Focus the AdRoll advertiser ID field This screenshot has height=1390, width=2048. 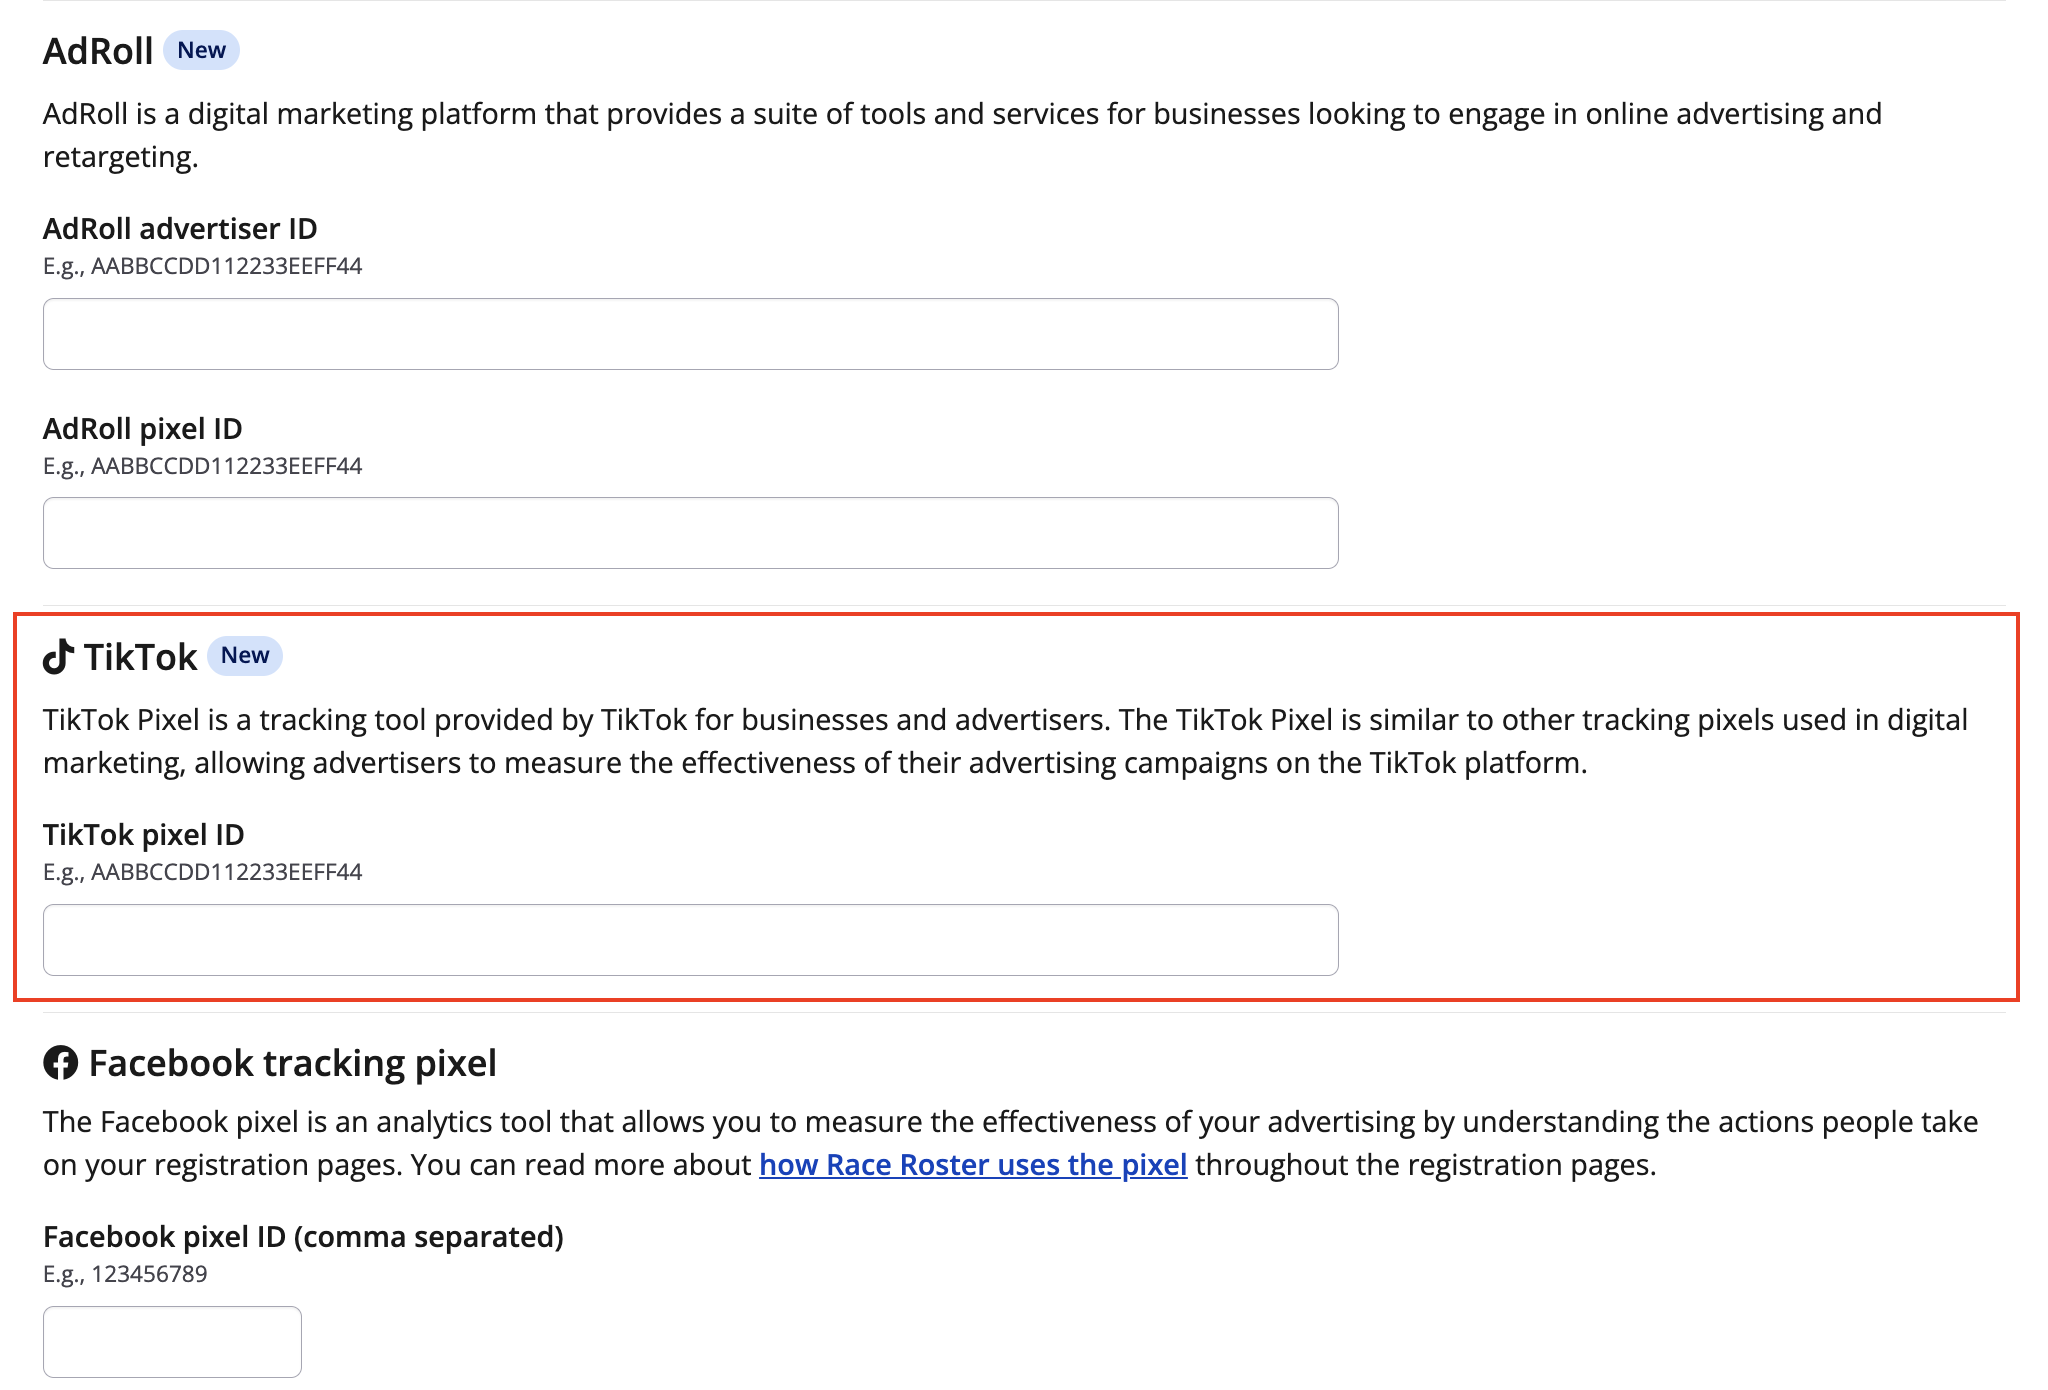[x=690, y=334]
